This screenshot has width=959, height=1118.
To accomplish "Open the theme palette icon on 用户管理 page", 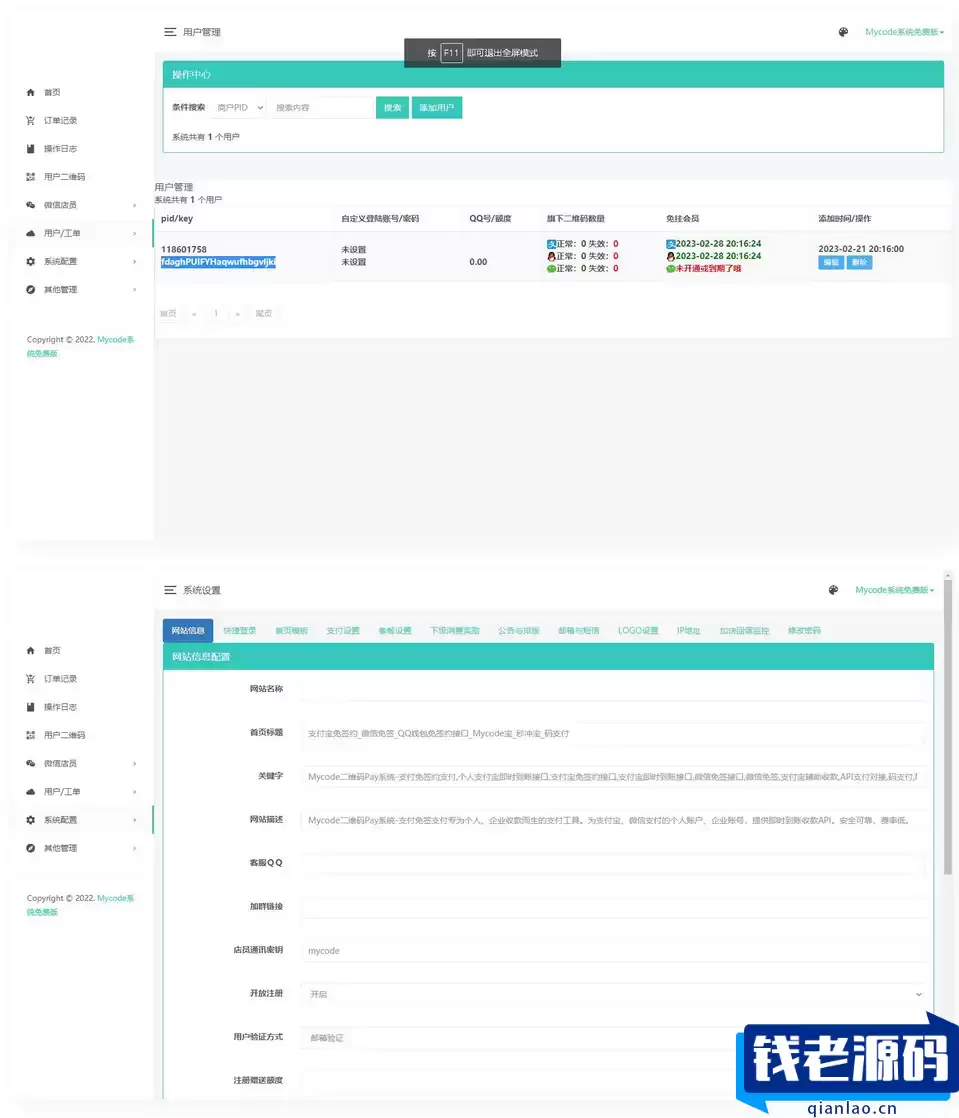I will (843, 32).
